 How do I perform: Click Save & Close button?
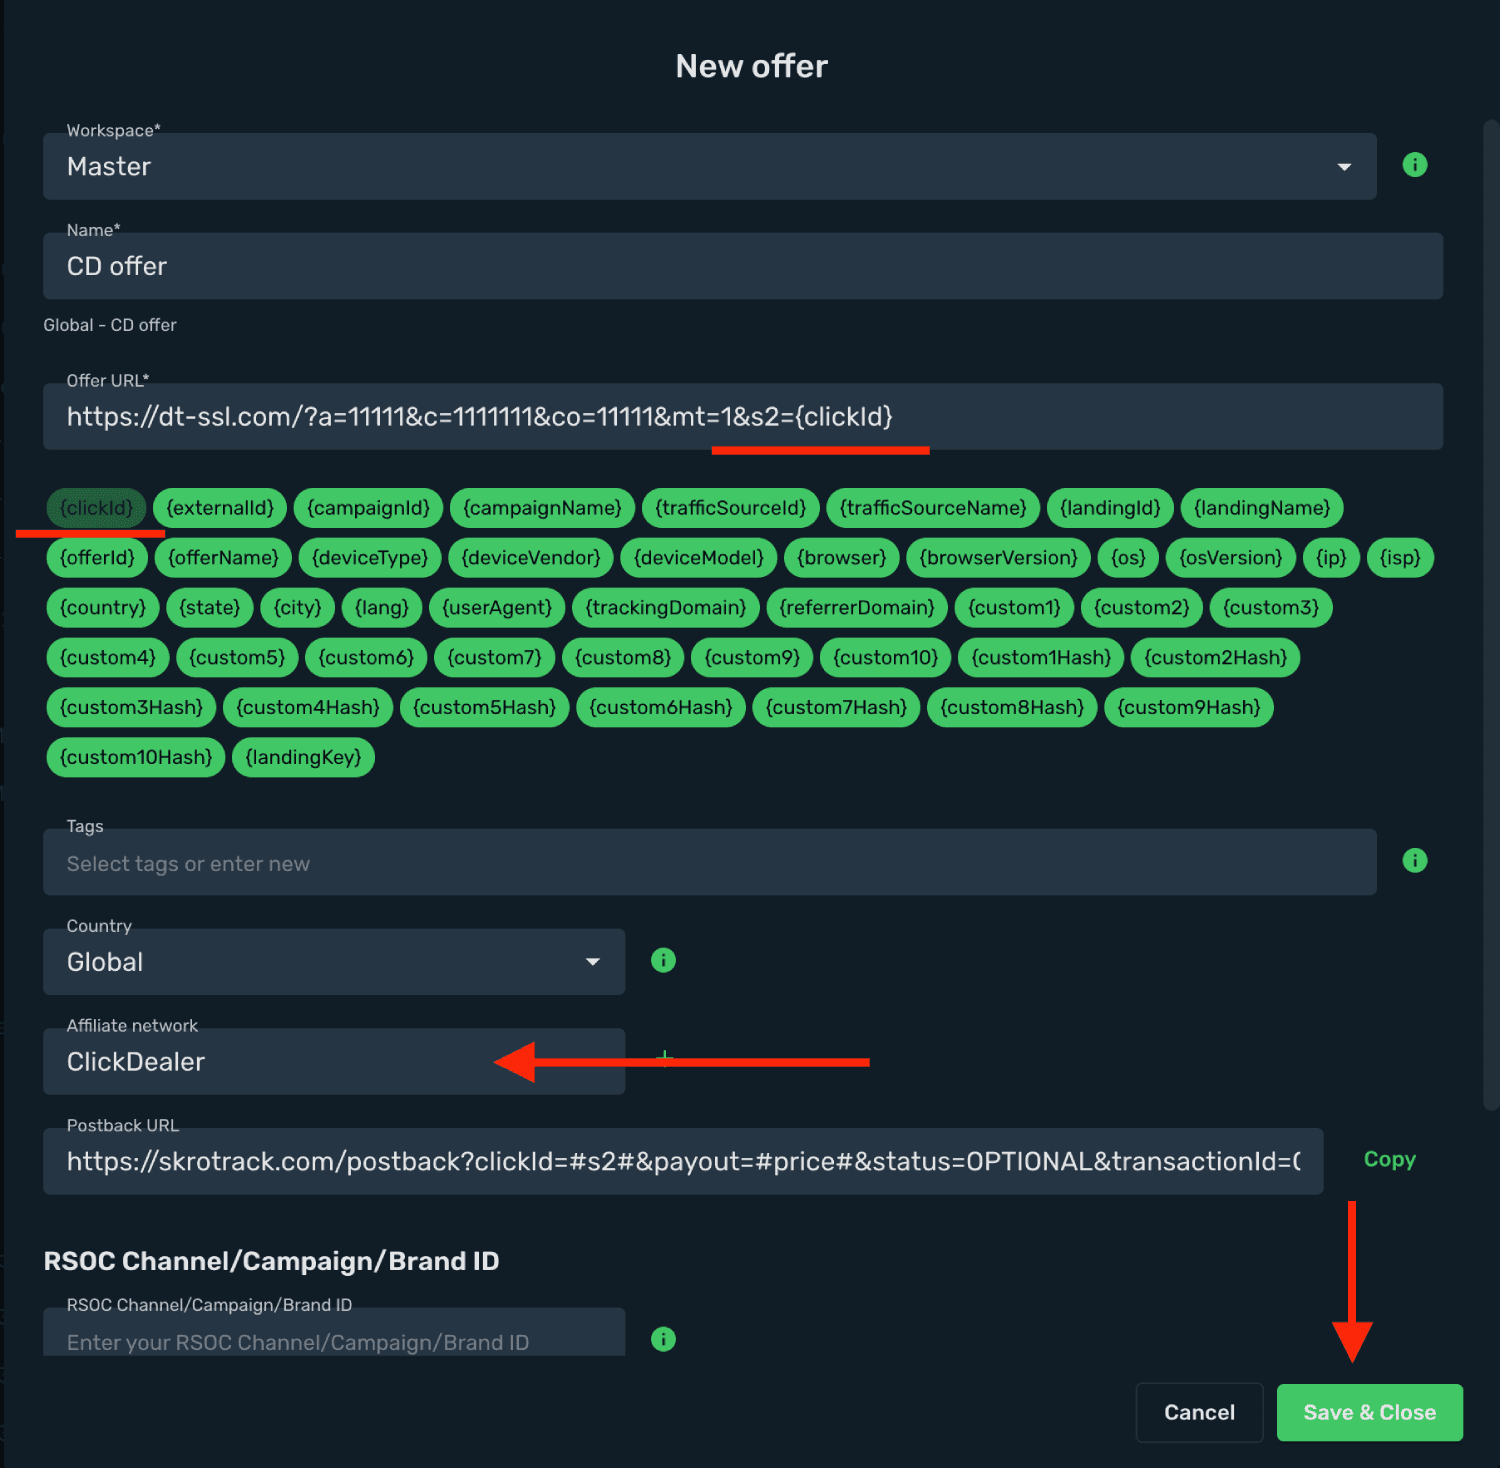point(1369,1413)
